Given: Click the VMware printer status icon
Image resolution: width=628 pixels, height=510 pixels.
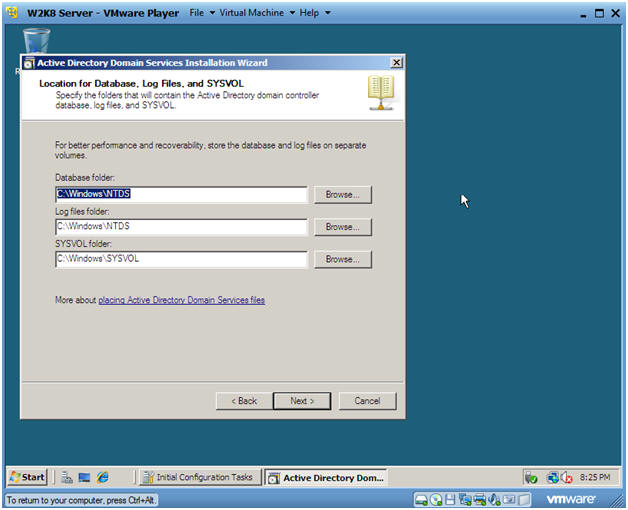Looking at the screenshot, I should tap(479, 499).
